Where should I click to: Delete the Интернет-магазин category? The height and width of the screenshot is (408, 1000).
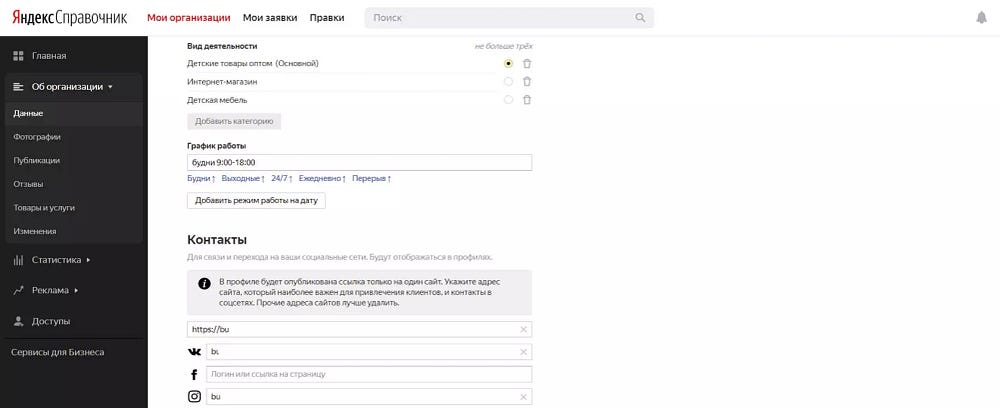point(527,82)
